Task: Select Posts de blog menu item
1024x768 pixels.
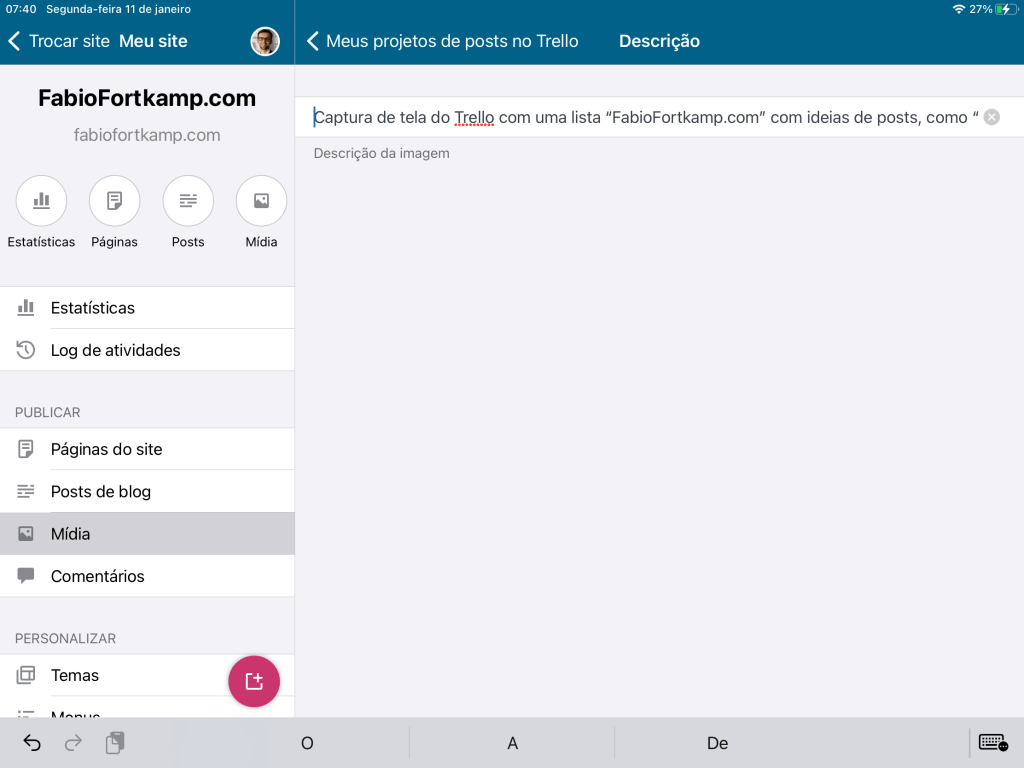Action: 100,492
